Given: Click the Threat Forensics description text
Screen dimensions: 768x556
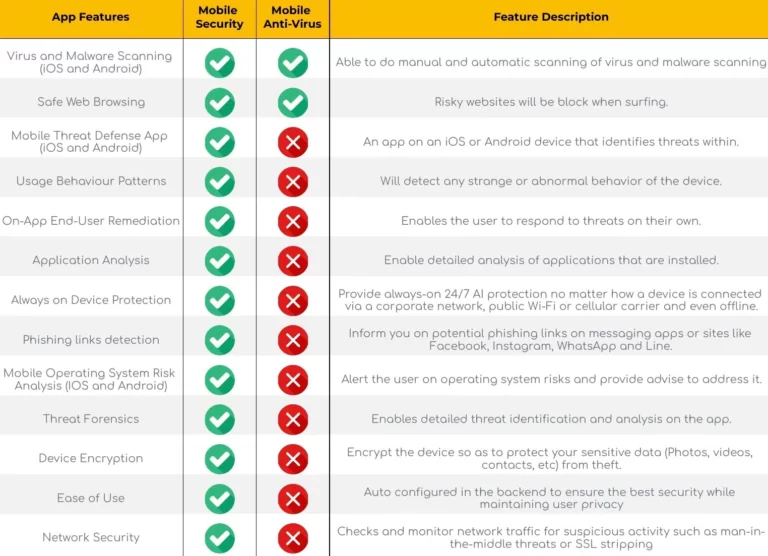Looking at the screenshot, I should click(x=551, y=419).
